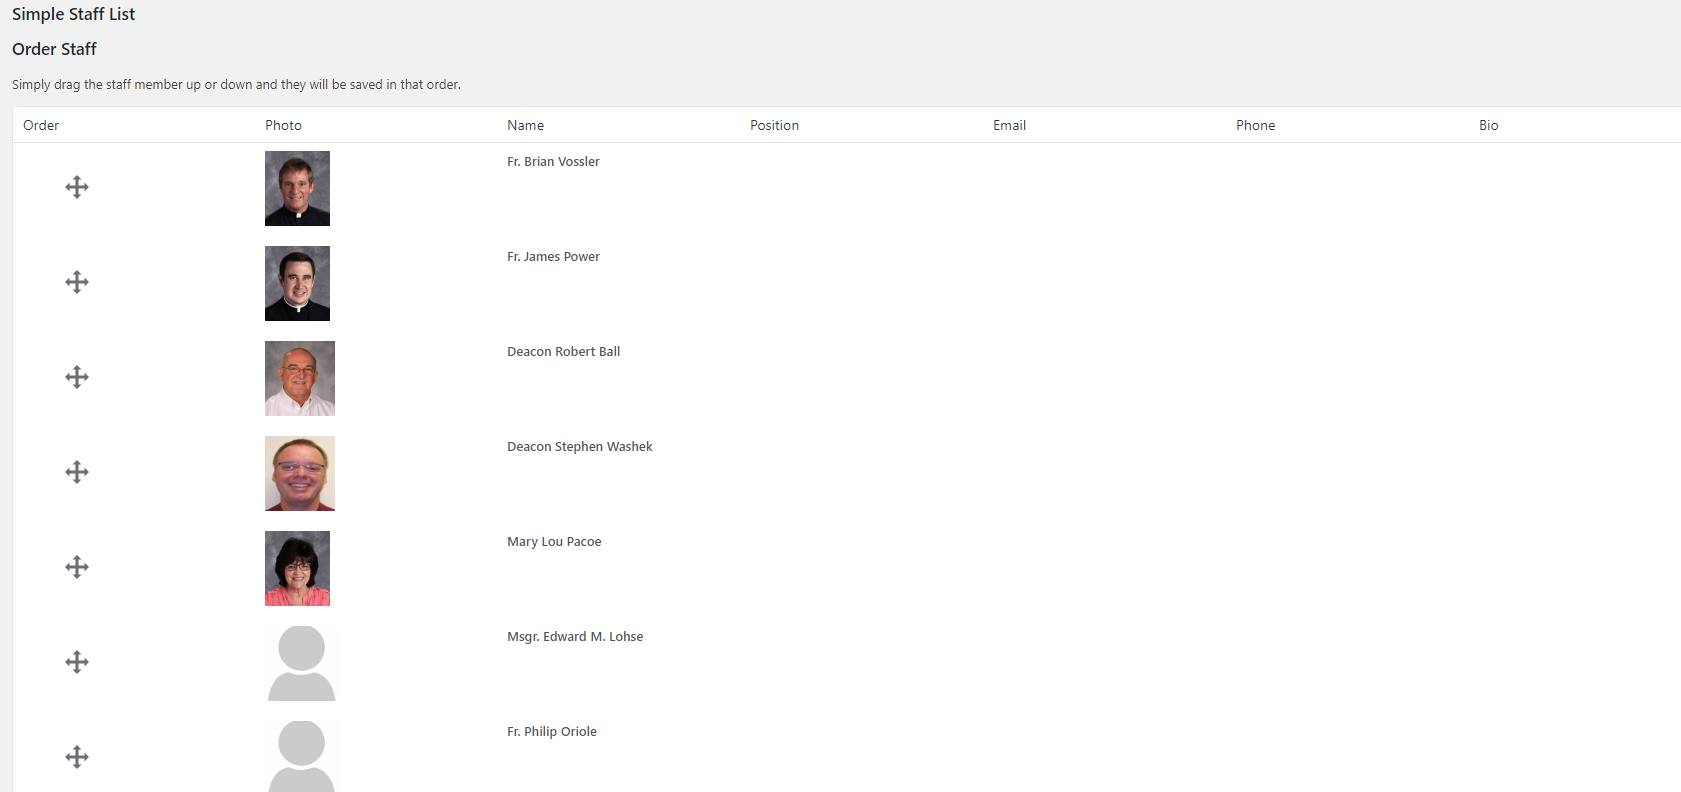The height and width of the screenshot is (792, 1681).
Task: Select the photo thumbnail for Fr. James Power
Action: coord(297,283)
